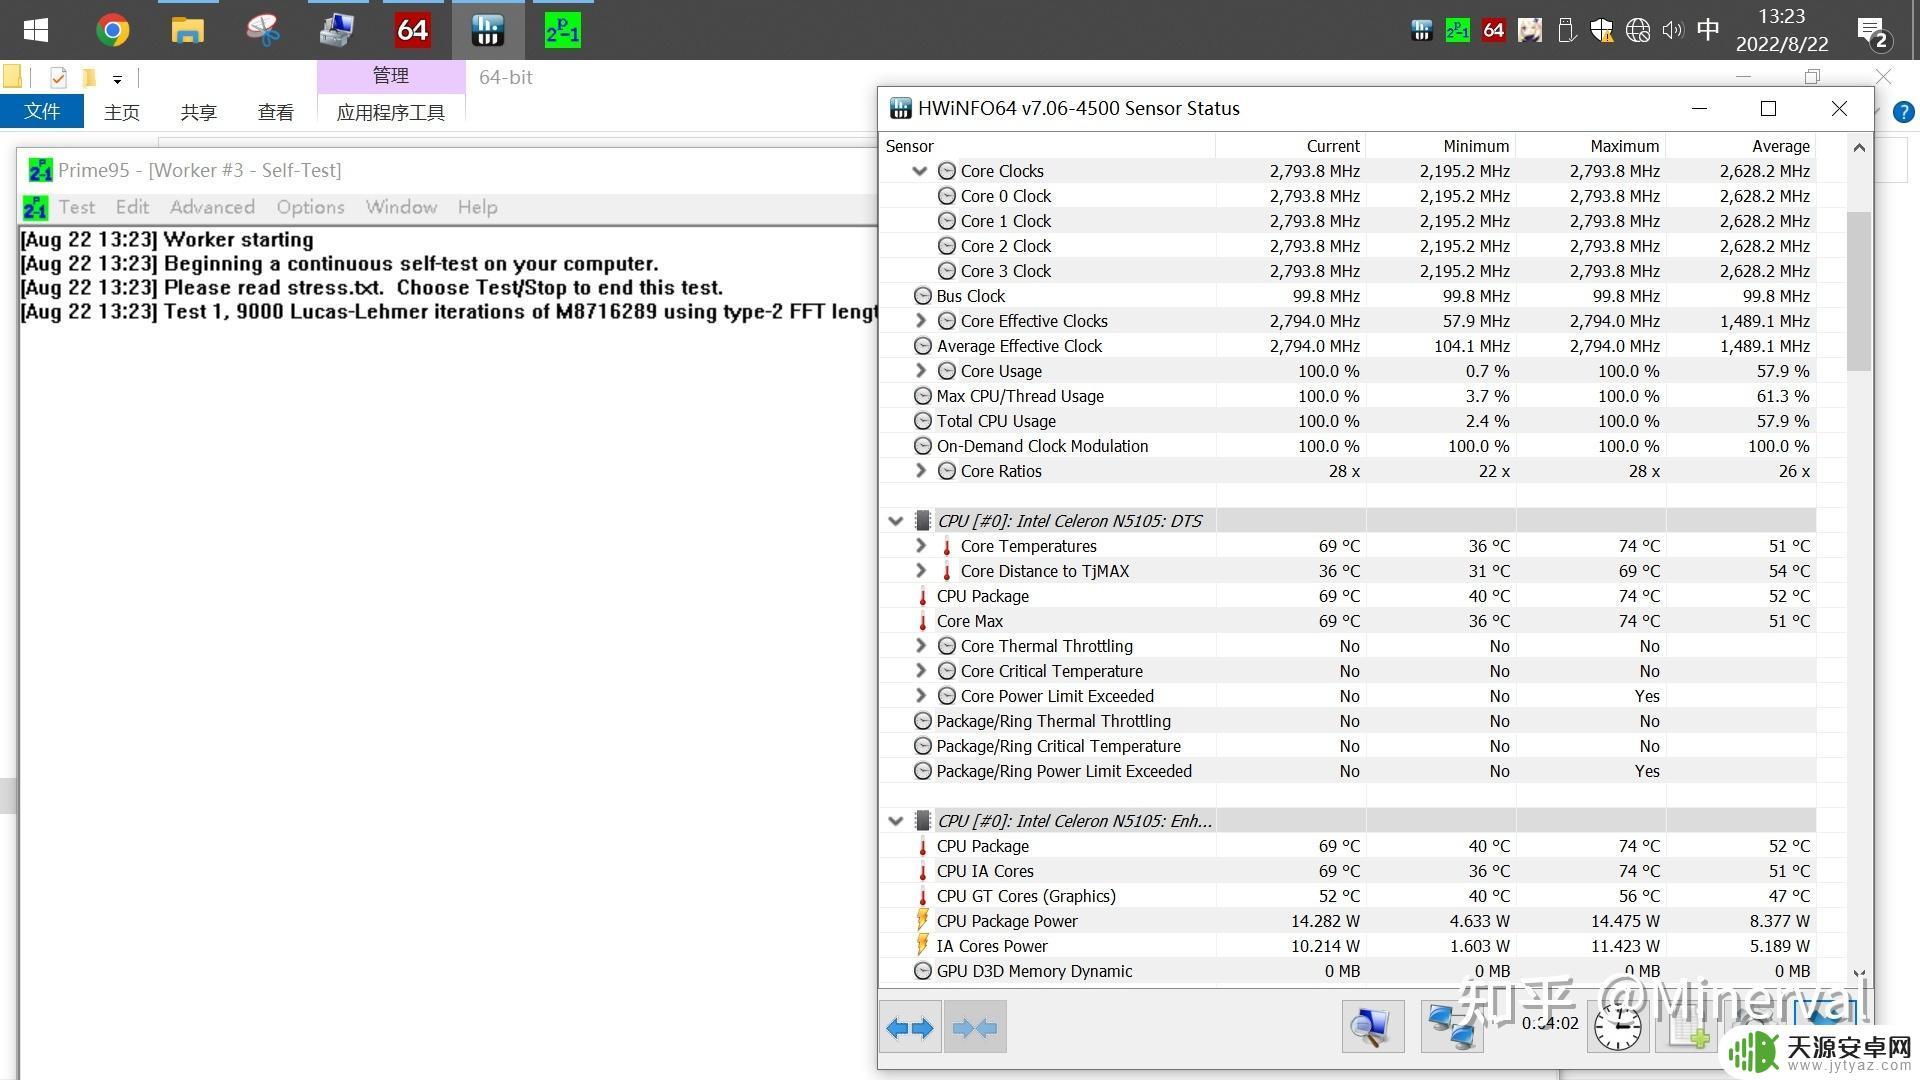Collapse the Core Clocks group
Viewport: 1920px width, 1080px height.
920,171
